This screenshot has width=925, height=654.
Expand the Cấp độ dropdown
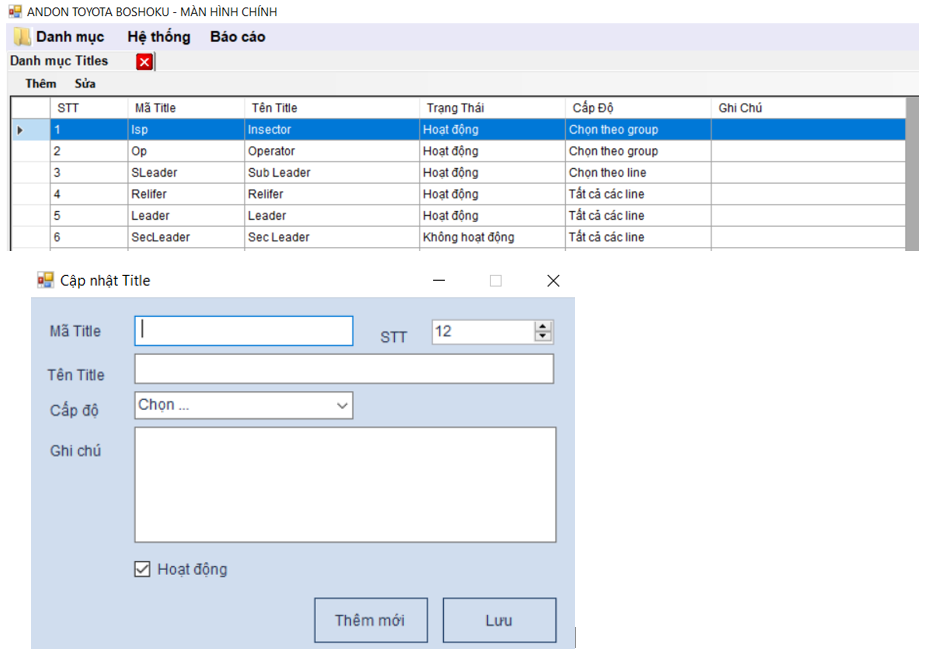(342, 405)
